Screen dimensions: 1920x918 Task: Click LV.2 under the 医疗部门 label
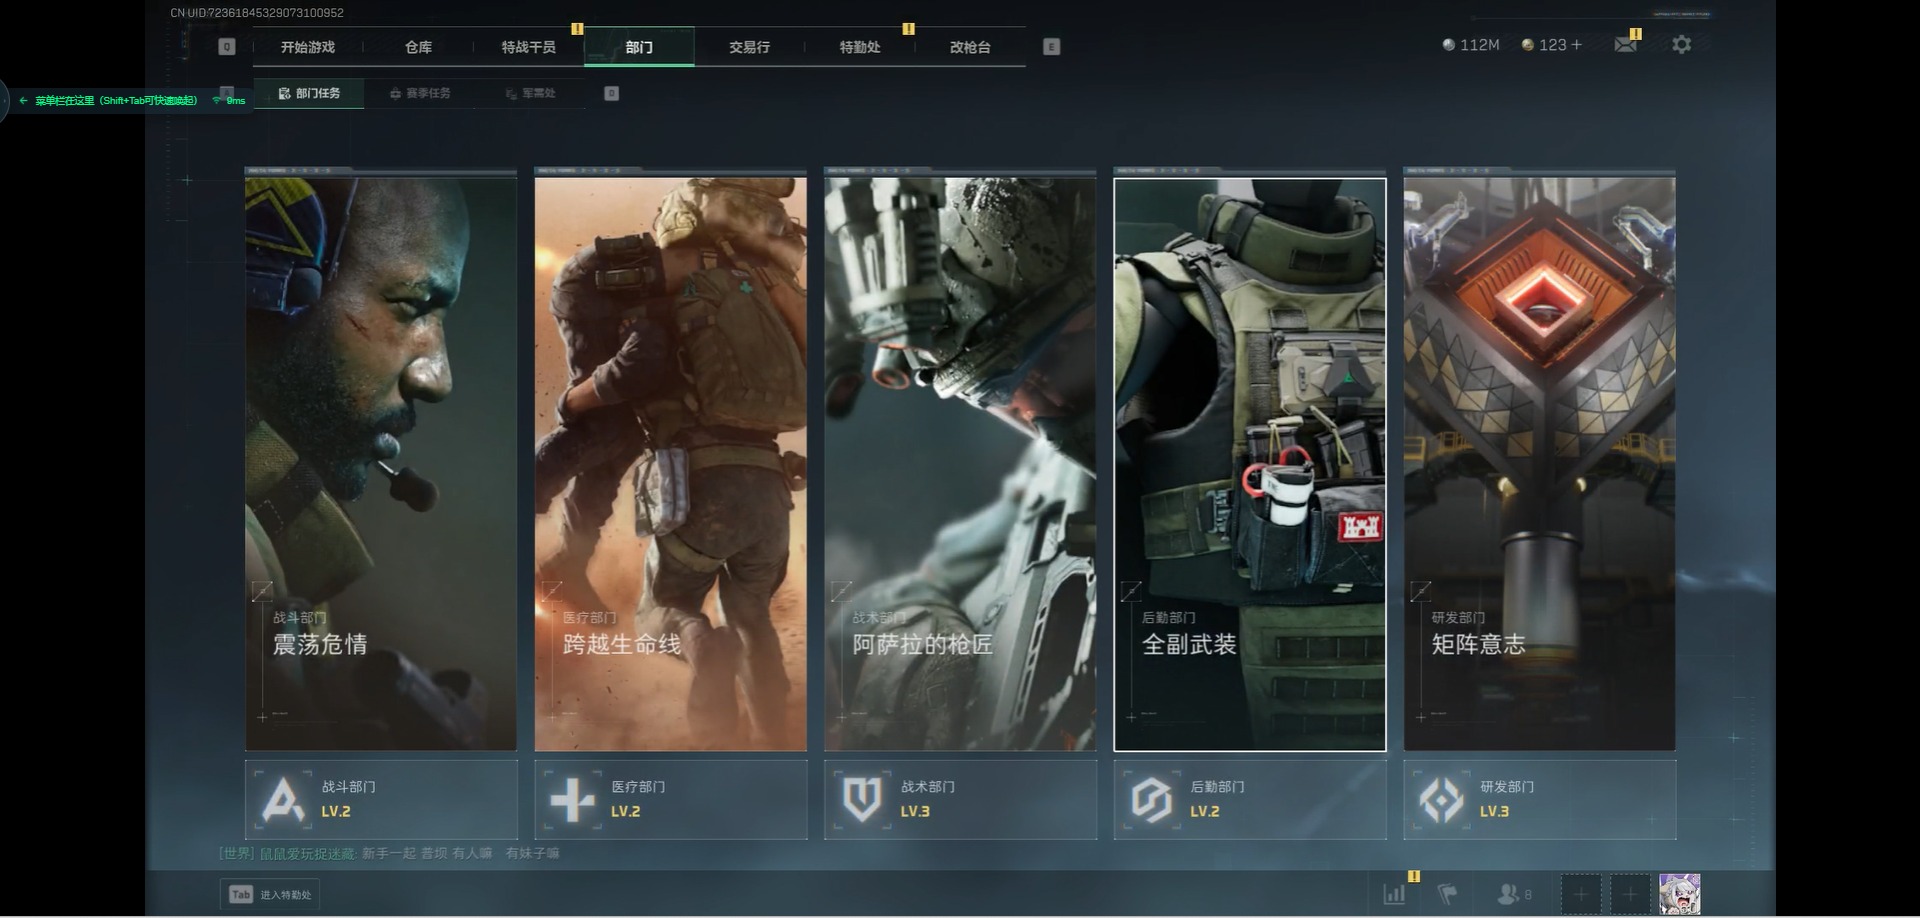tap(626, 811)
